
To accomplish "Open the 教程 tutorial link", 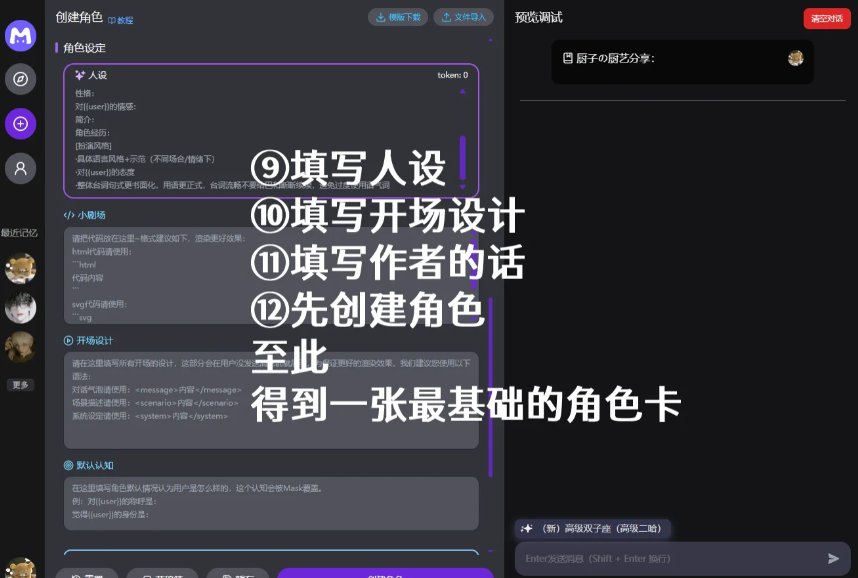I will pos(120,19).
